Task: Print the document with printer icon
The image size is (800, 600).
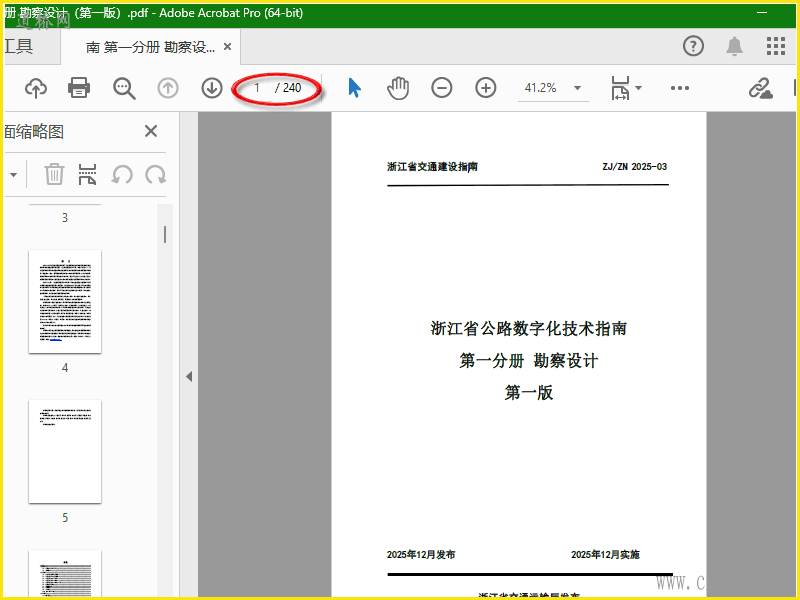Action: [79, 88]
